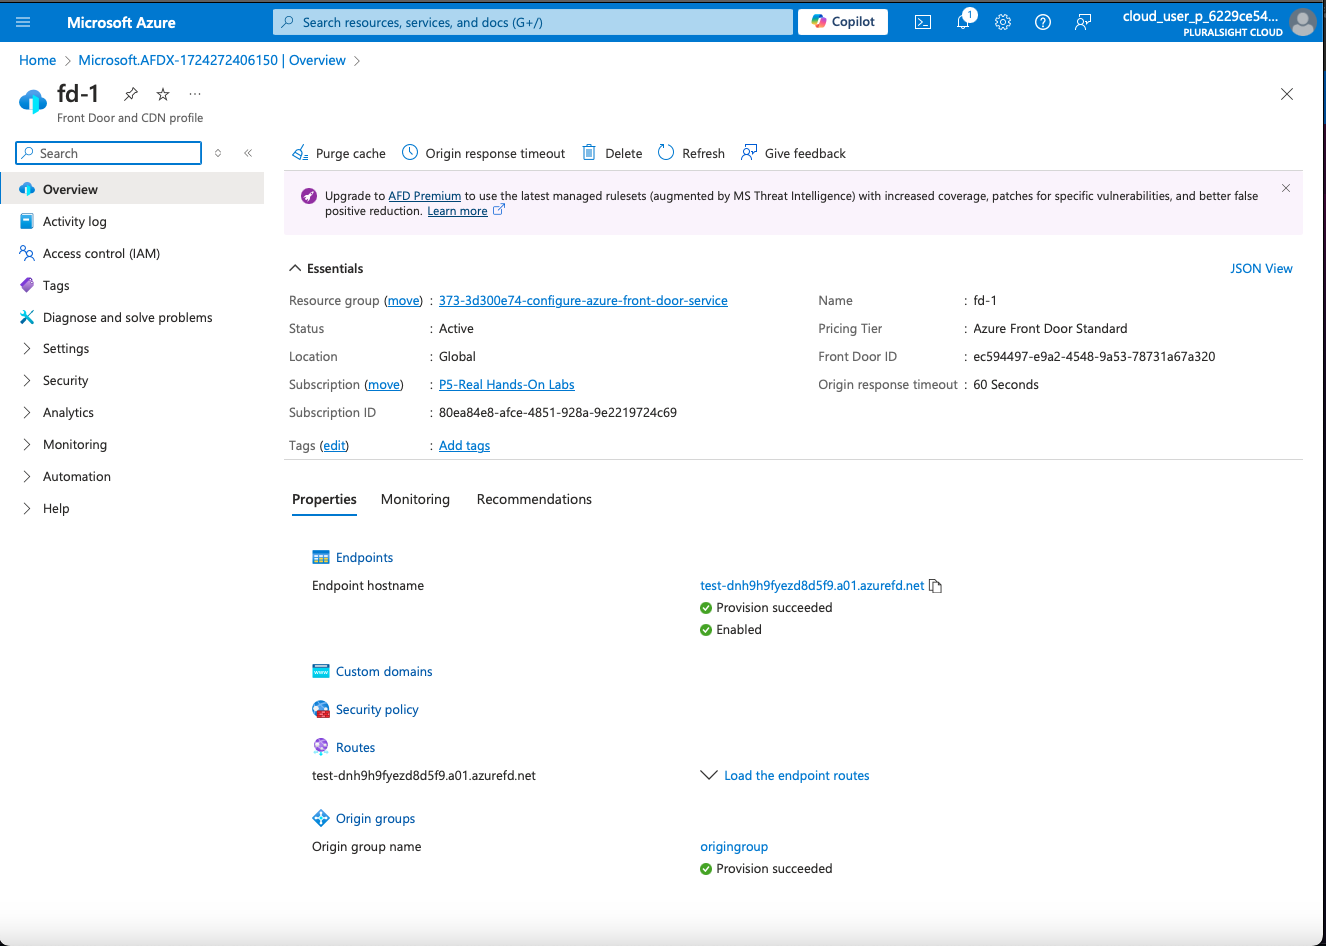
Task: Open the Help question mark icon
Action: point(1043,22)
